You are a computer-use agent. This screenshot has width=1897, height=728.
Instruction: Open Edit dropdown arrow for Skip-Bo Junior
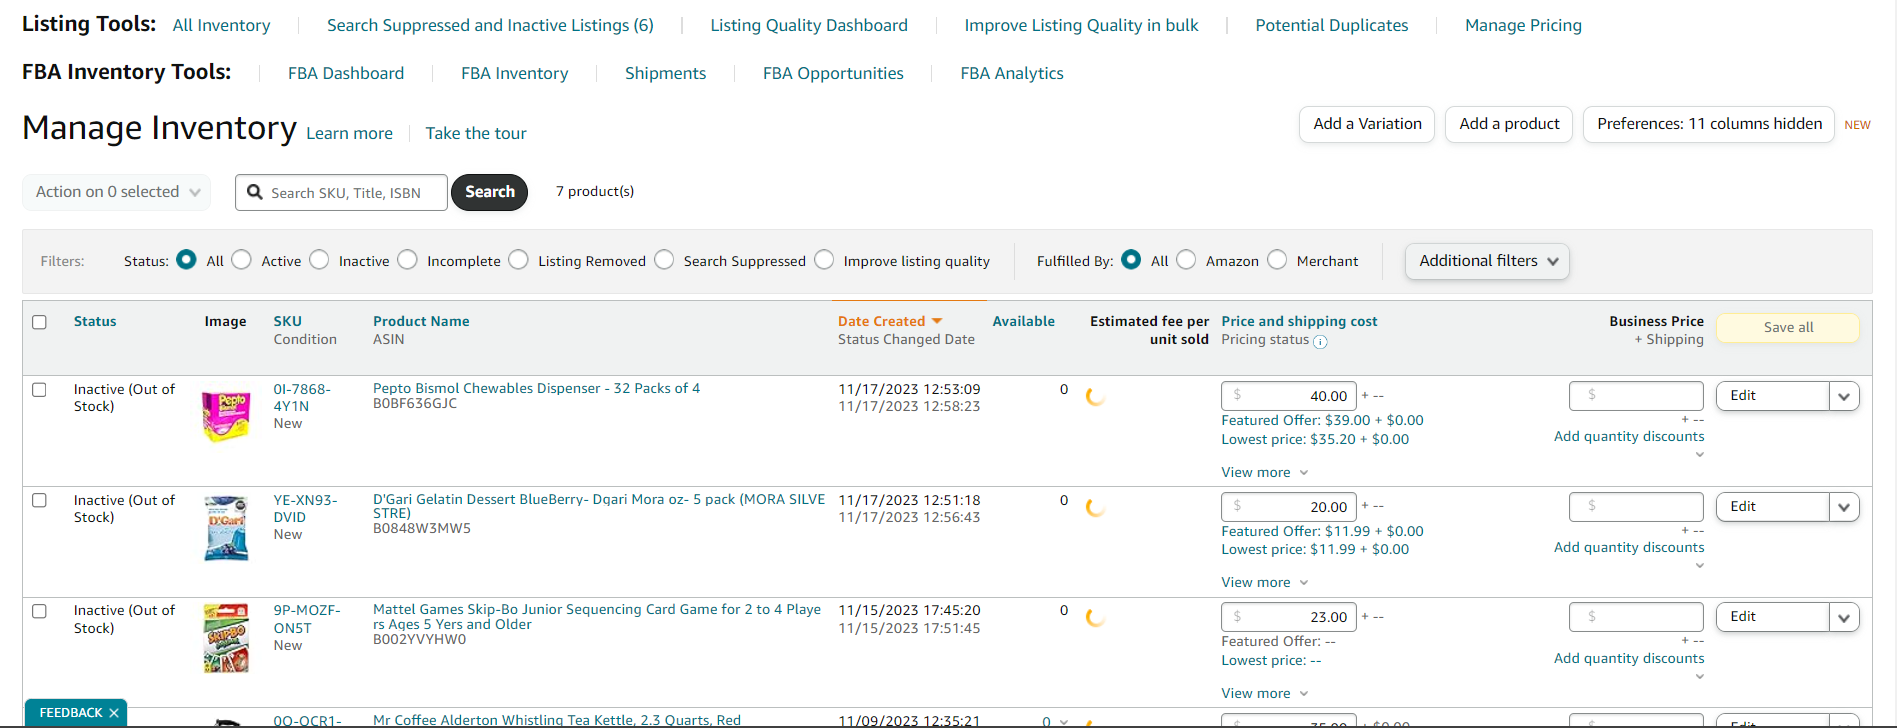(x=1844, y=617)
